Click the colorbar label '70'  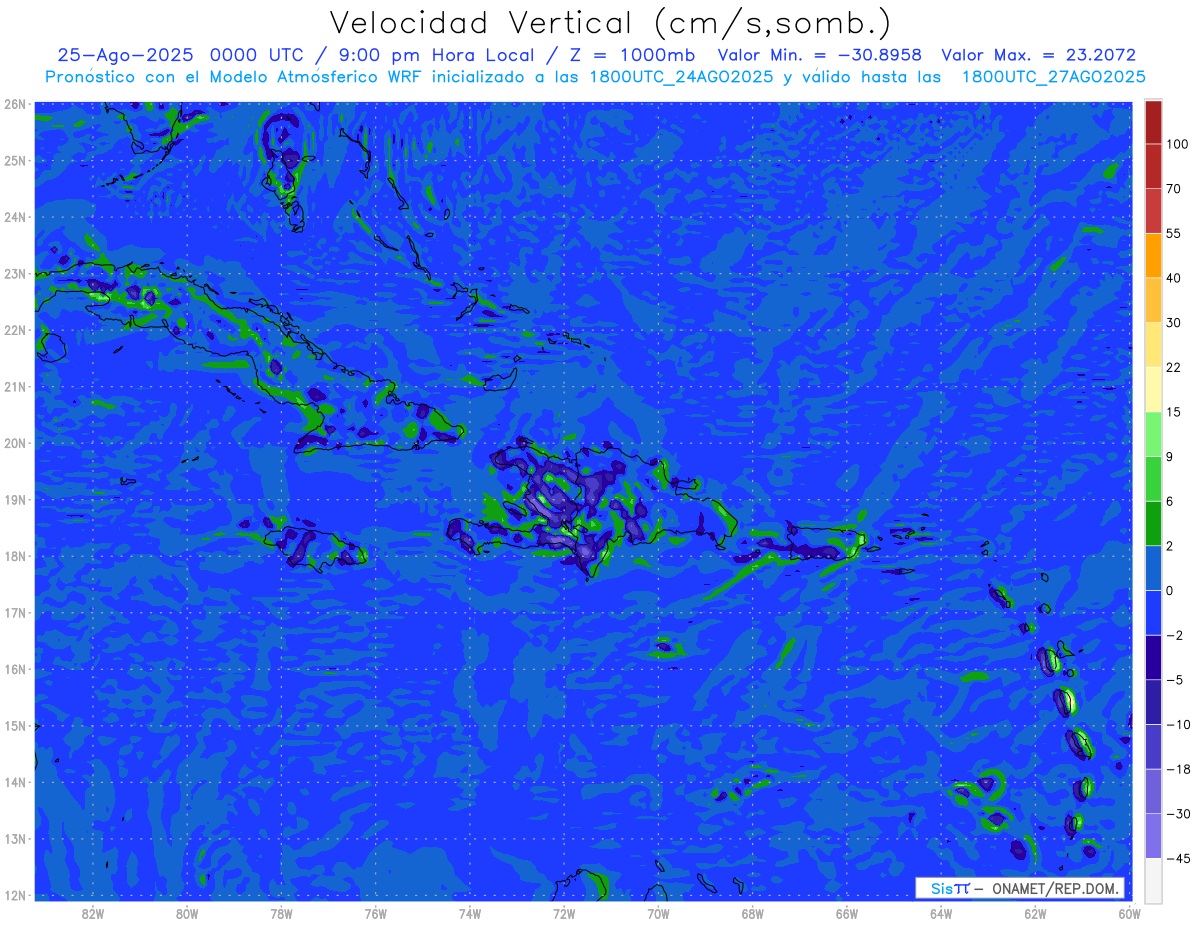[x=1174, y=188]
